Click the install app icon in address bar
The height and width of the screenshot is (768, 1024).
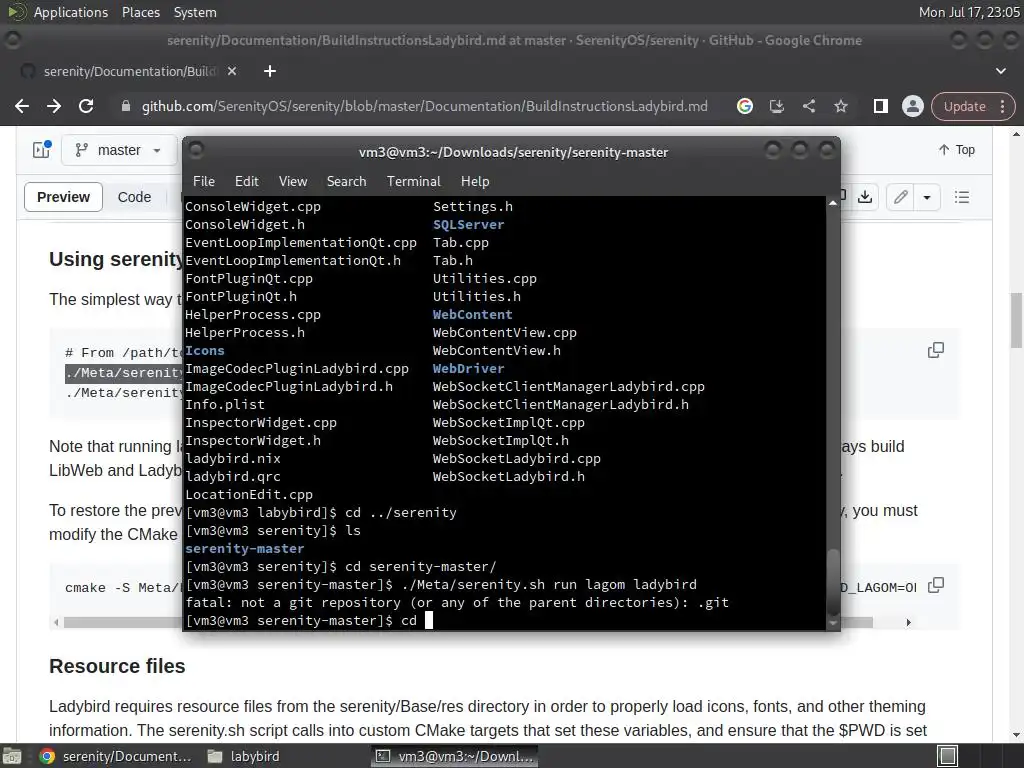point(776,106)
